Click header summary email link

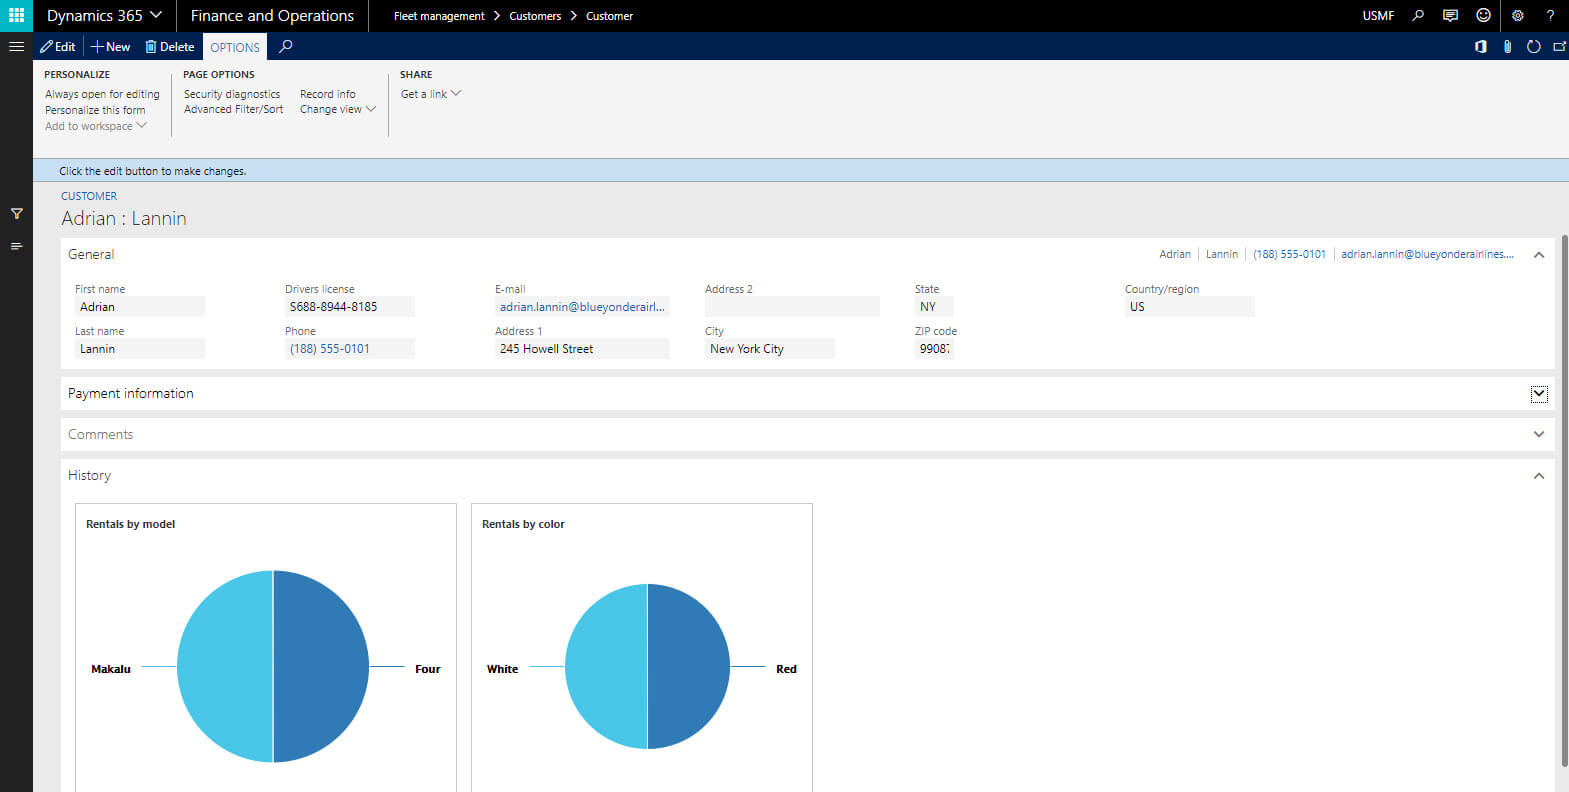(1427, 254)
